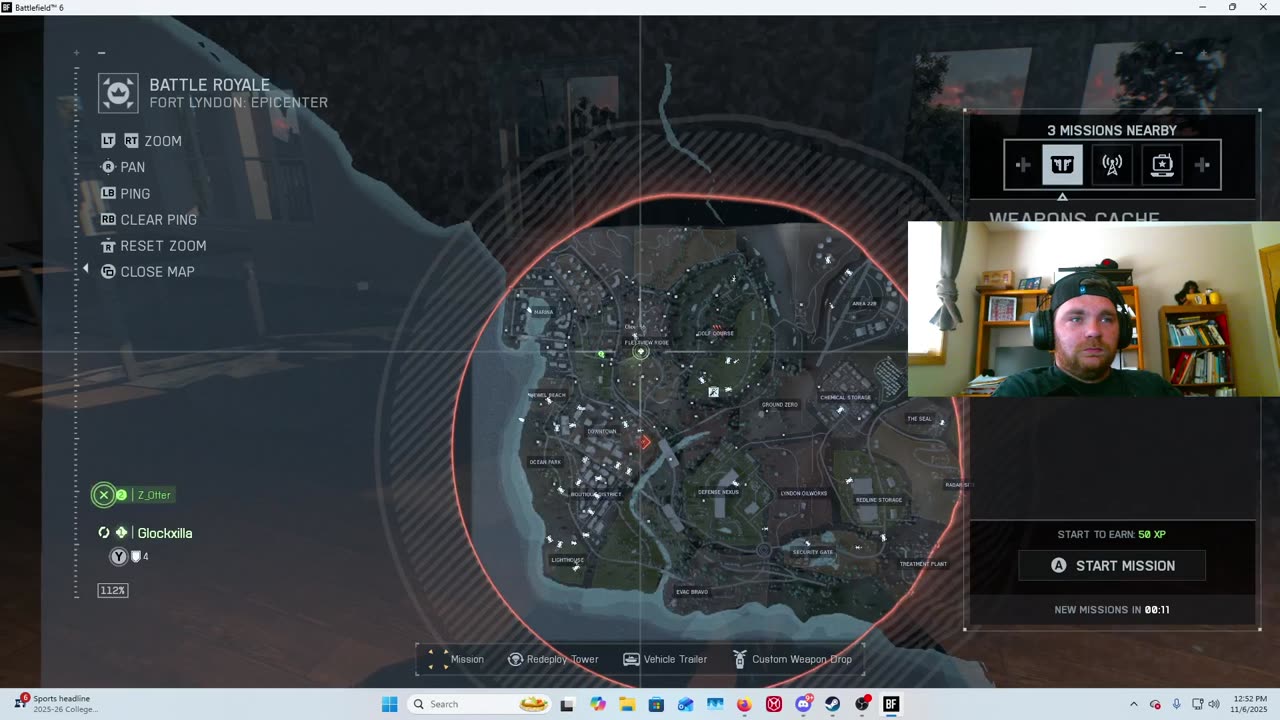This screenshot has height=720, width=1280.
Task: Click the Redeploy Tower legend icon
Action: pyautogui.click(x=516, y=659)
